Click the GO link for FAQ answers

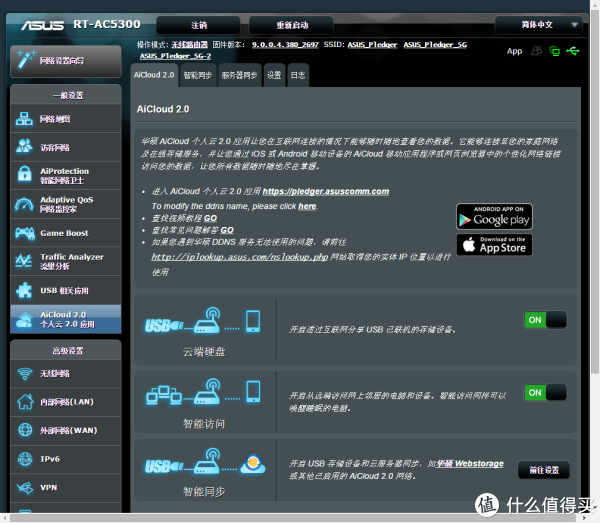[x=227, y=230]
